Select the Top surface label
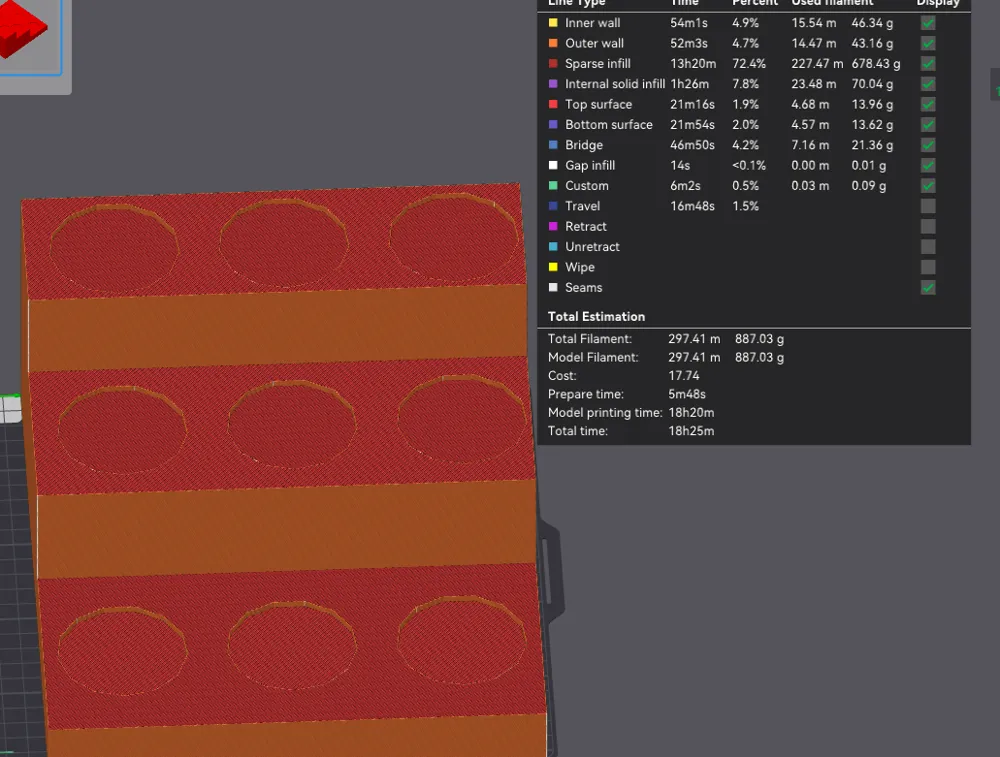 click(598, 105)
